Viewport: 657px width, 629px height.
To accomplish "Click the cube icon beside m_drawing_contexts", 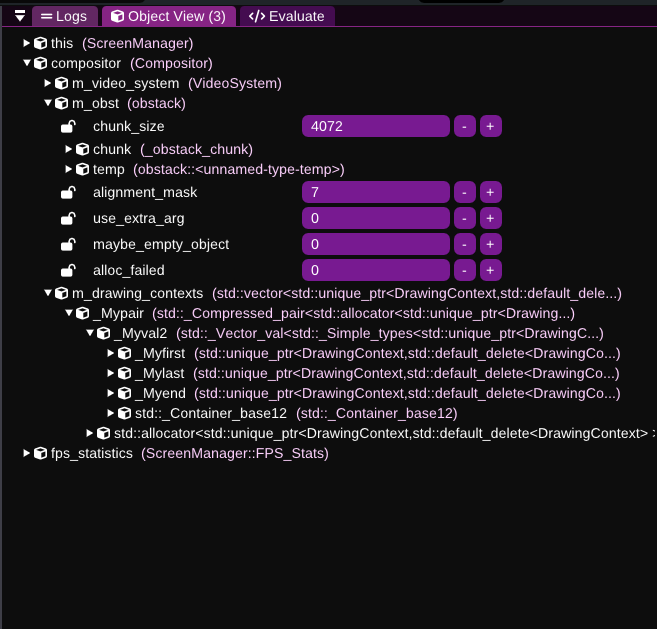I will (61, 293).
